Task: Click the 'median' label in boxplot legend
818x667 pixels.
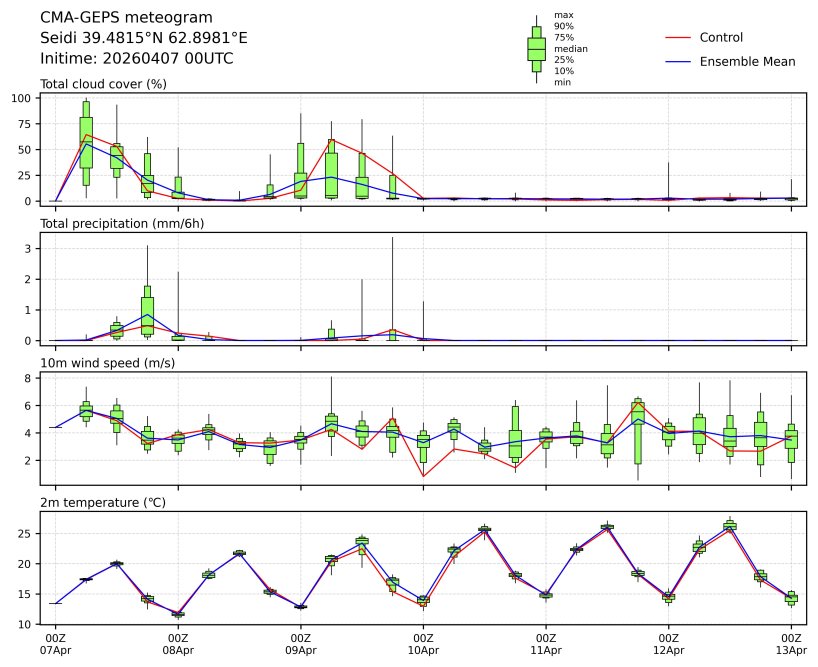Action: 570,48
